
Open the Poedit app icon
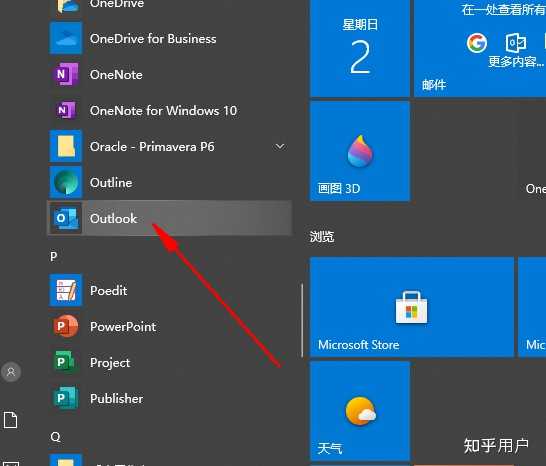coord(65,290)
